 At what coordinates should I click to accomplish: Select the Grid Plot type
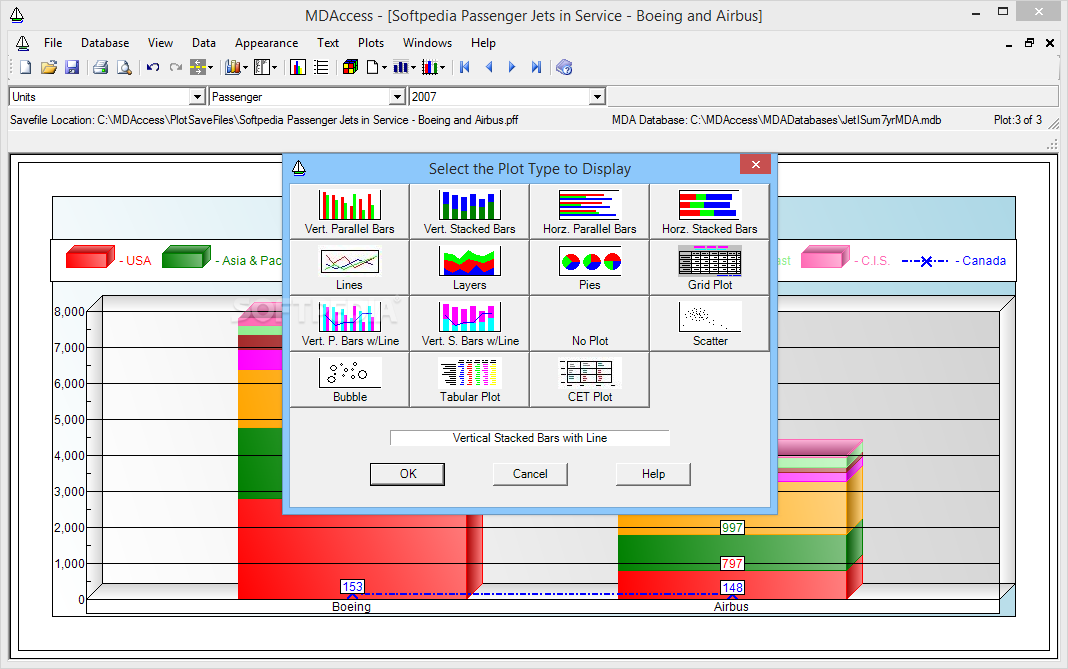[x=709, y=267]
